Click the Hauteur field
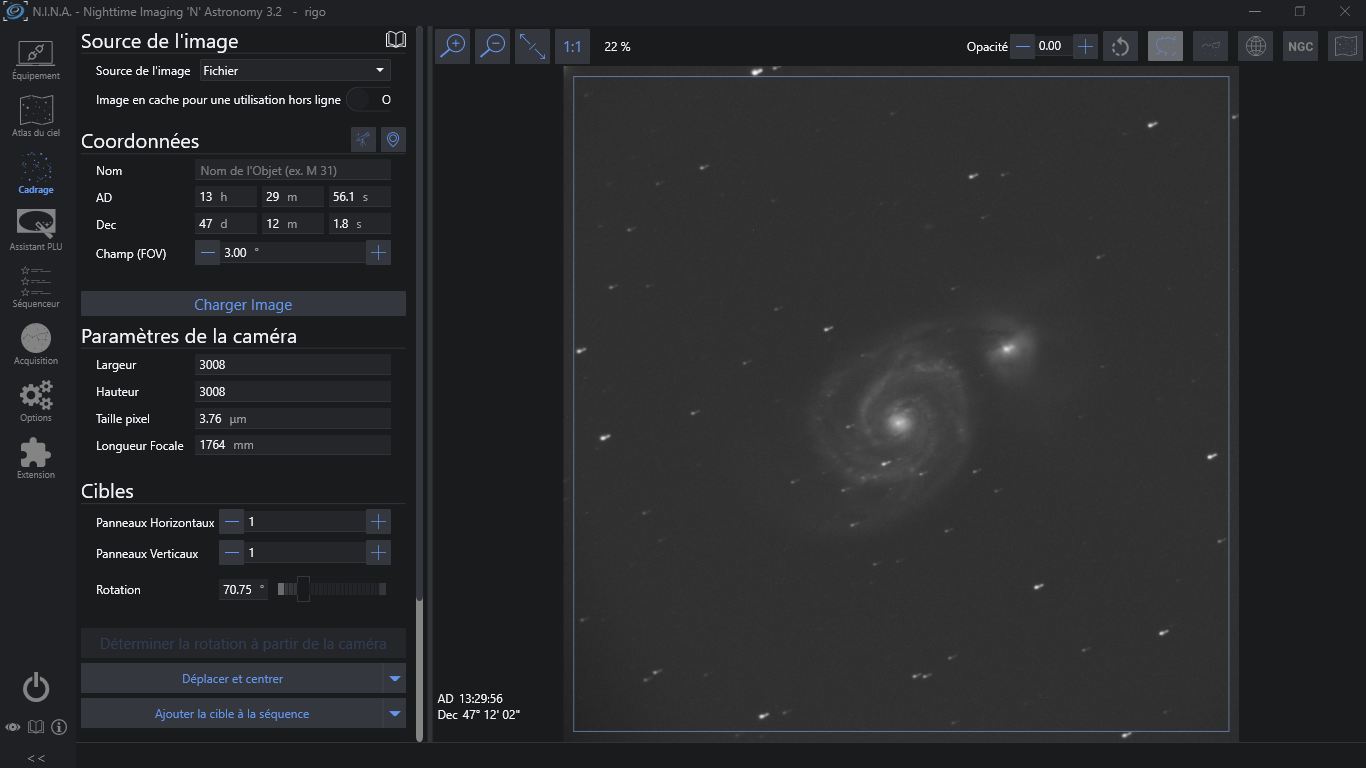 pos(293,392)
